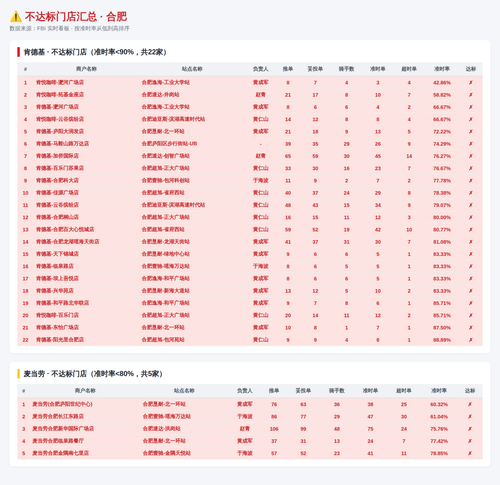The height and width of the screenshot is (485, 500).
Task: Click the 76.67% on-time rate cell
Action: click(x=442, y=168)
